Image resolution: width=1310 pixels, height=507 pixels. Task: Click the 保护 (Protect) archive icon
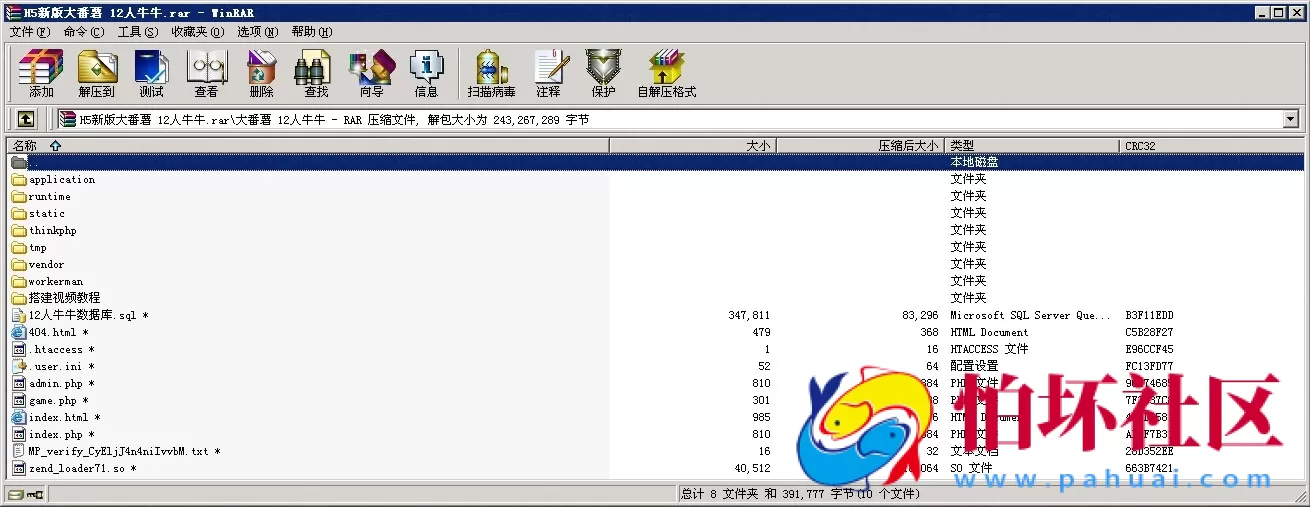pyautogui.click(x=603, y=74)
